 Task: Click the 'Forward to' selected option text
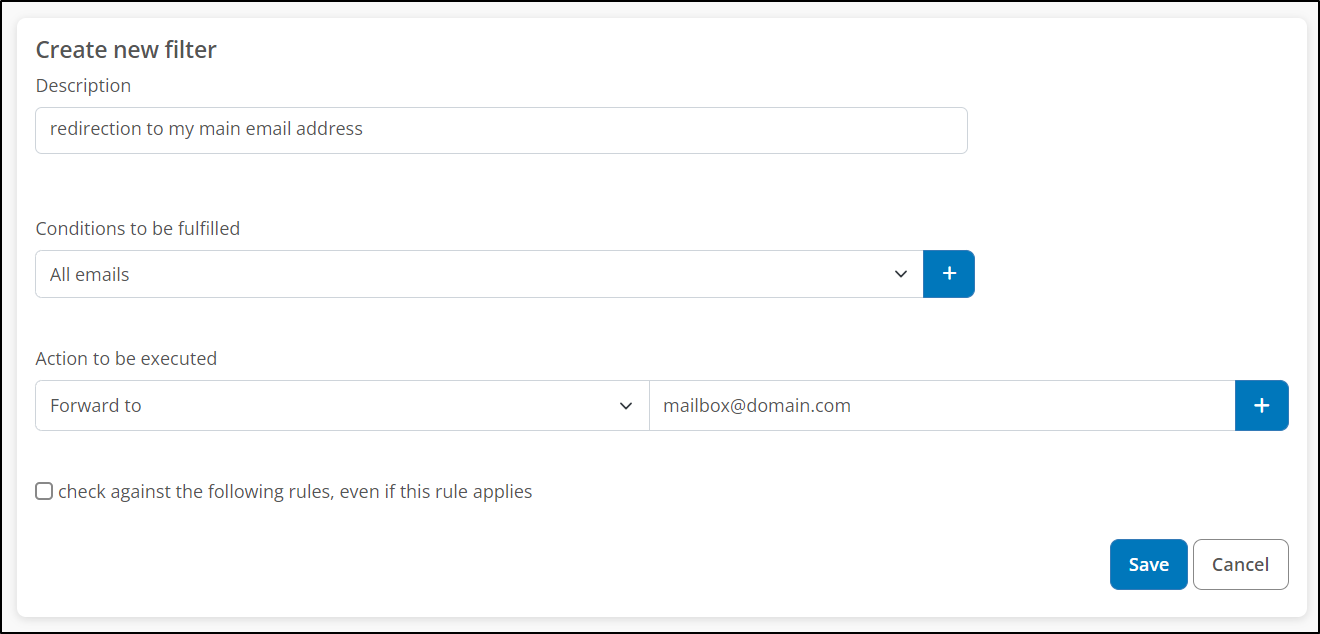[96, 406]
